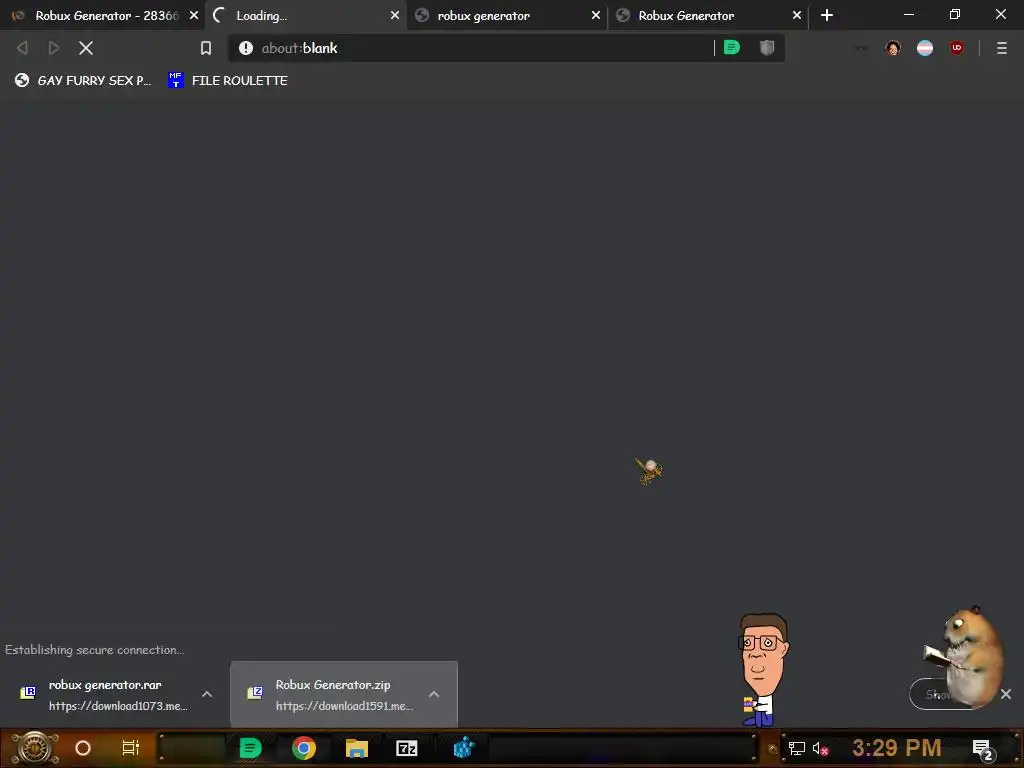Open the face avatar extension icon
Screen dimensions: 1024x768
[893, 48]
